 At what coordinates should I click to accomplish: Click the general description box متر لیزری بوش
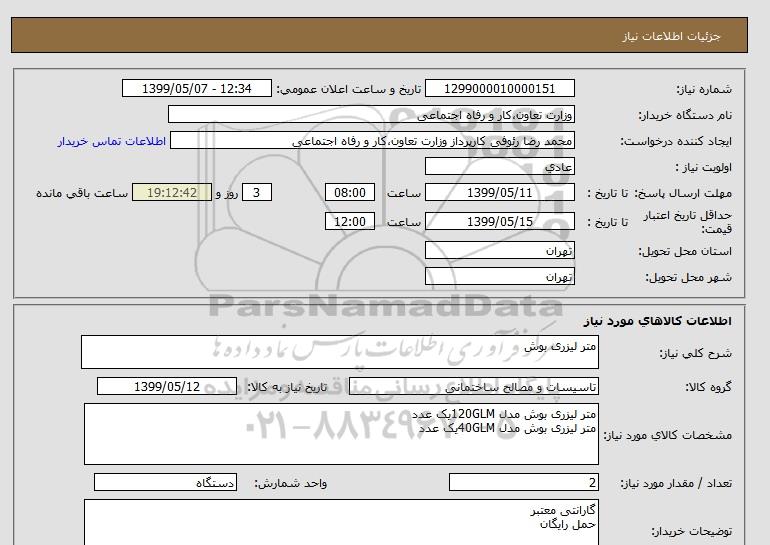tap(340, 352)
